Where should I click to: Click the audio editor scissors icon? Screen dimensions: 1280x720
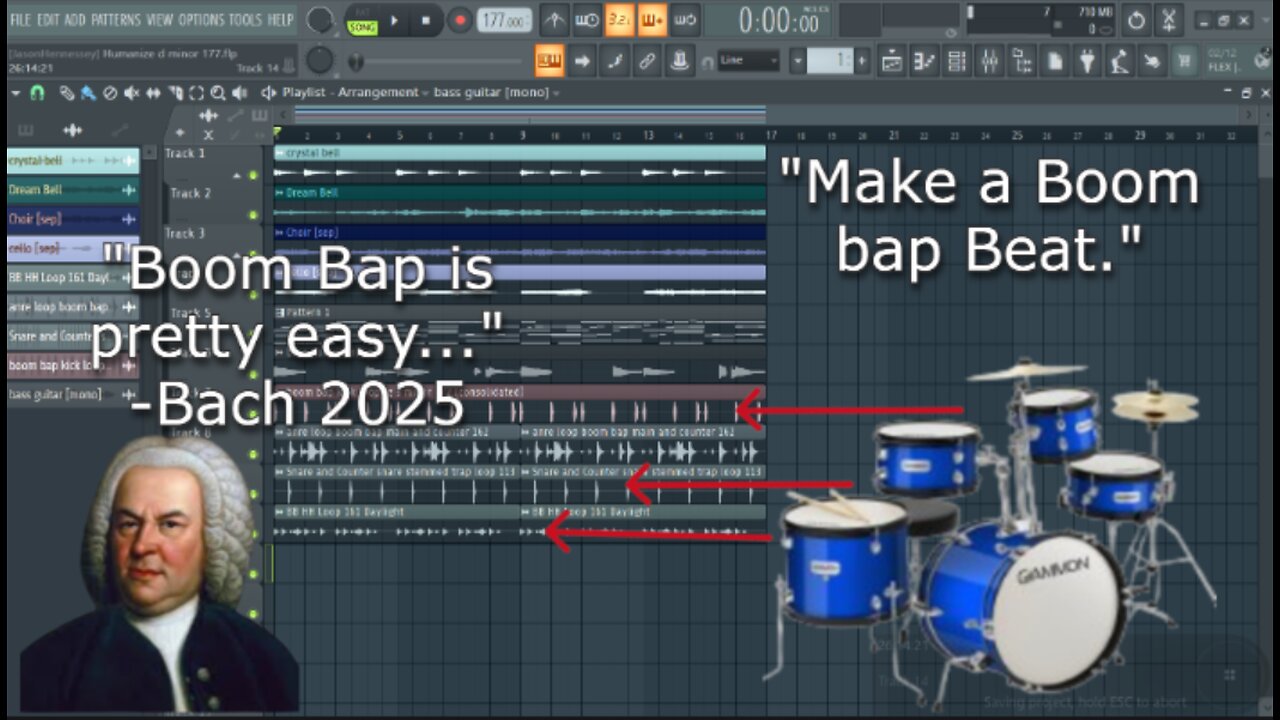click(1169, 20)
